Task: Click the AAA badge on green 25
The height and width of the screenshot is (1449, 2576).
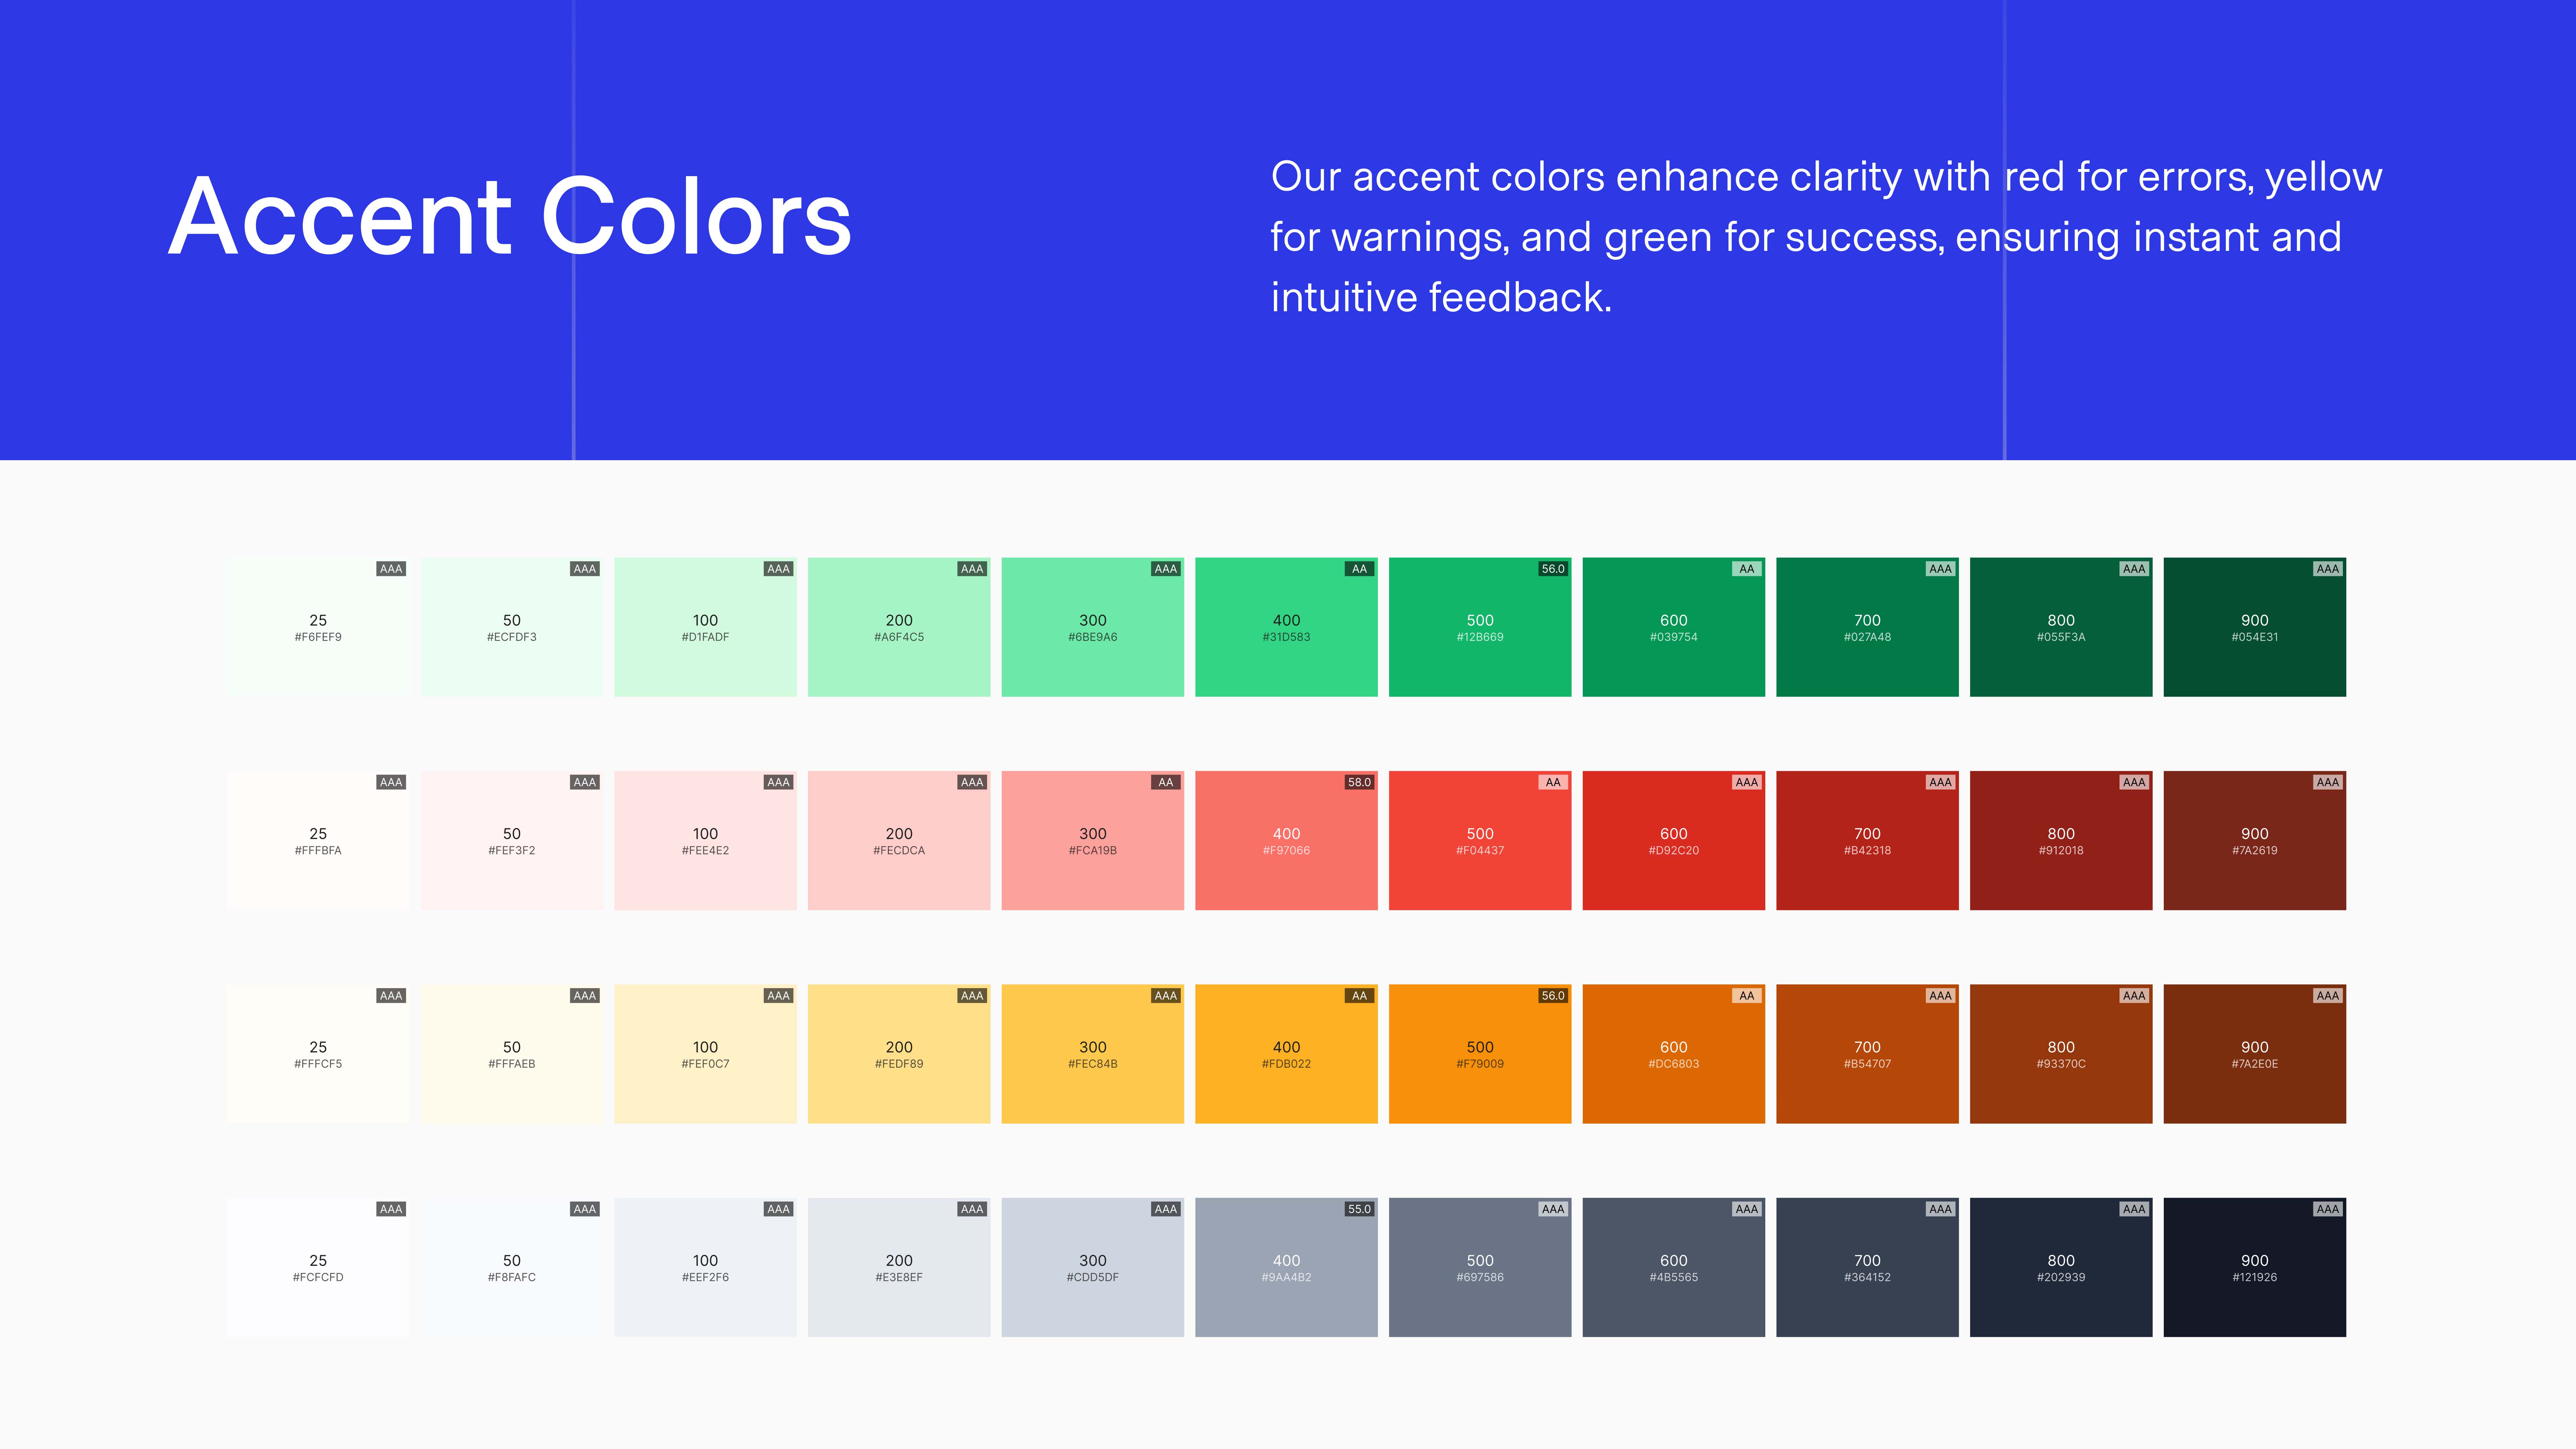Action: [391, 569]
